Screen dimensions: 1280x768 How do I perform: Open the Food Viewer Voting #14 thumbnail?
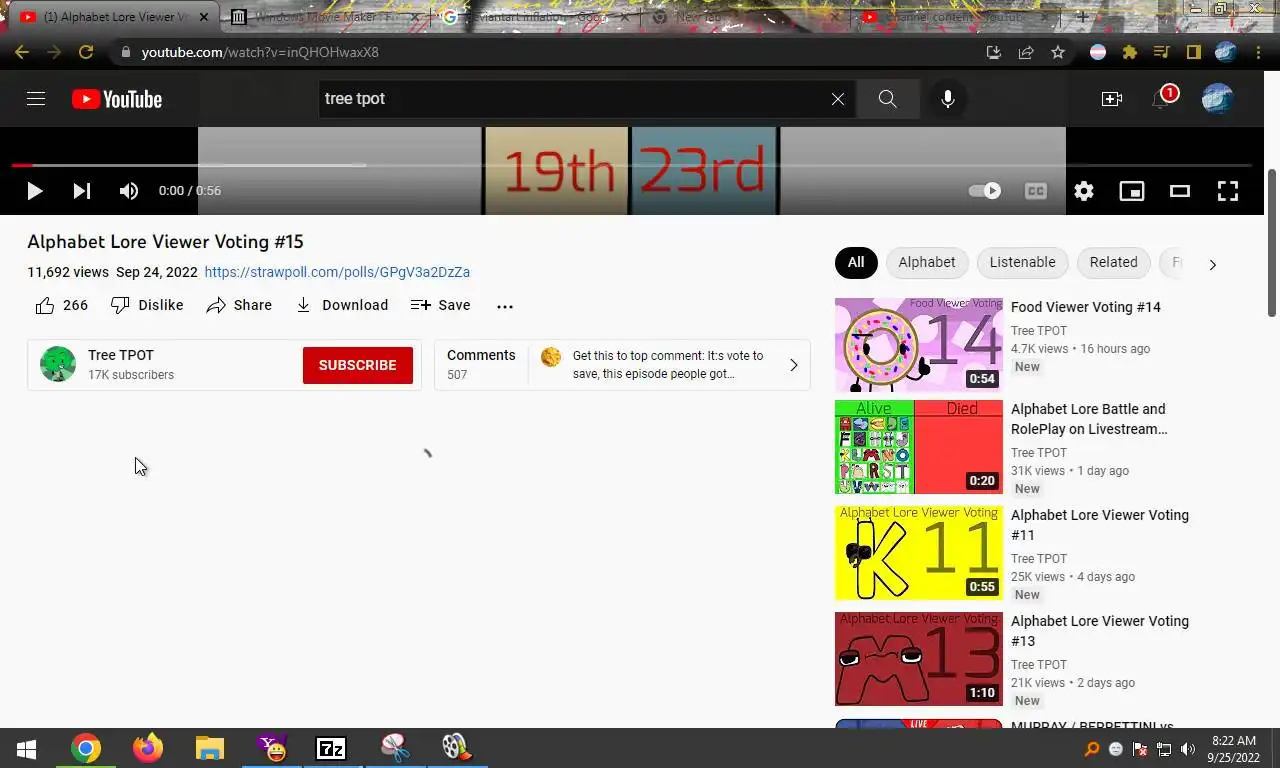919,345
